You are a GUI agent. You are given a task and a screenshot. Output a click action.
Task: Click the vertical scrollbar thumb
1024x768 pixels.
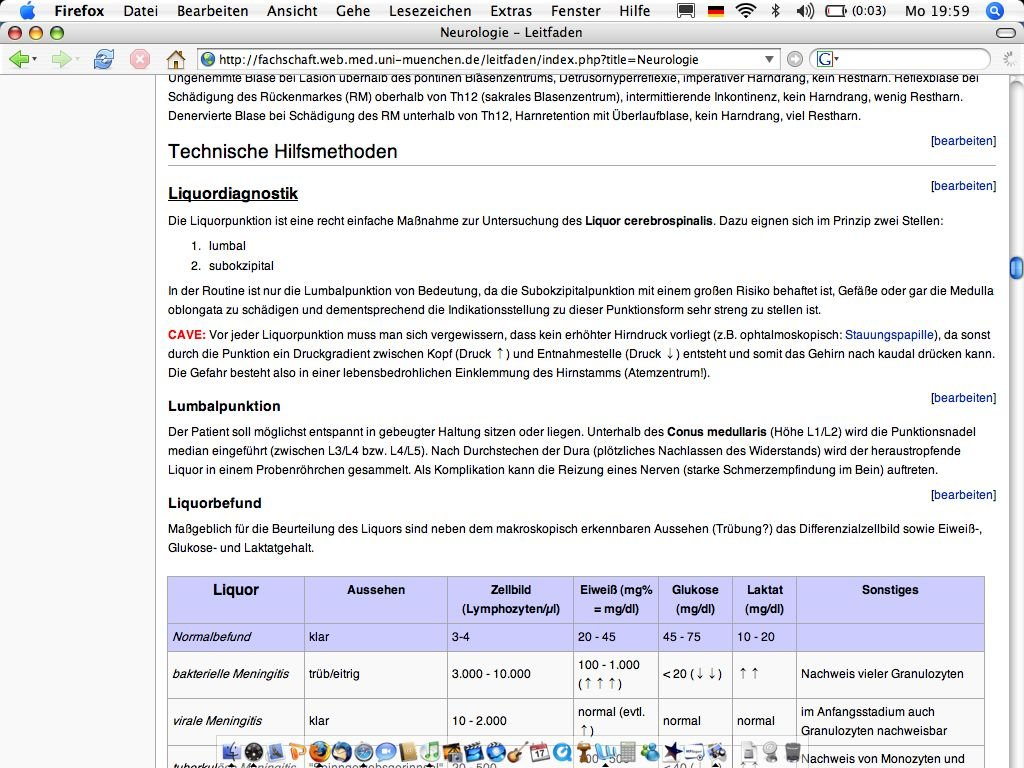1016,268
